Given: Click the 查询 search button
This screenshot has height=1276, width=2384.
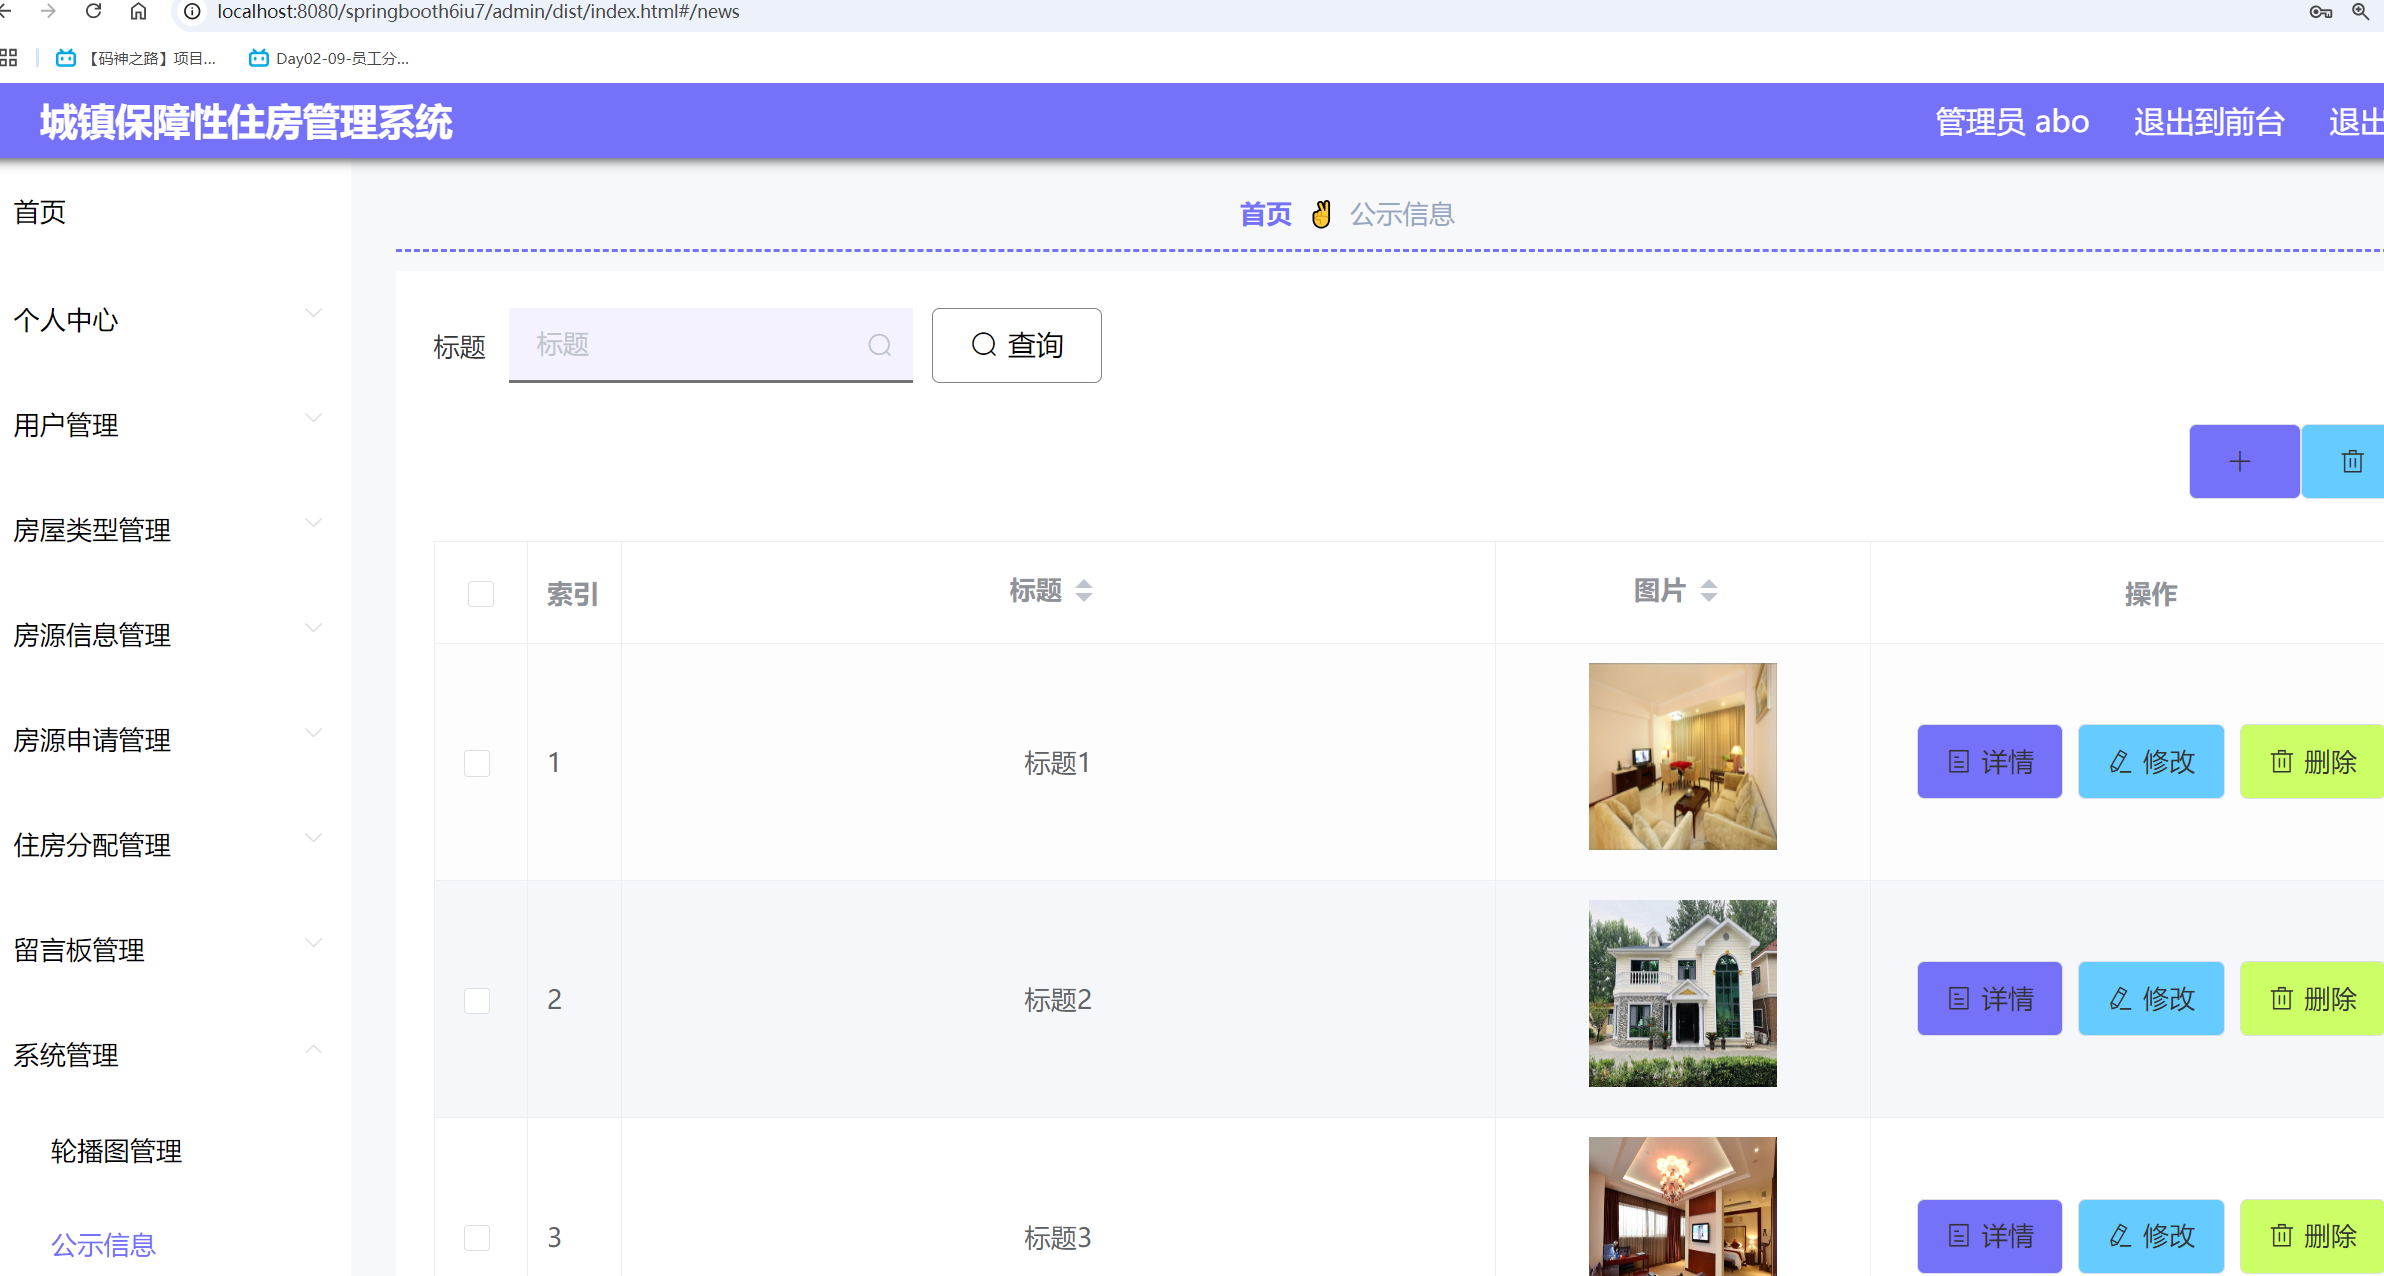Looking at the screenshot, I should coord(1016,345).
